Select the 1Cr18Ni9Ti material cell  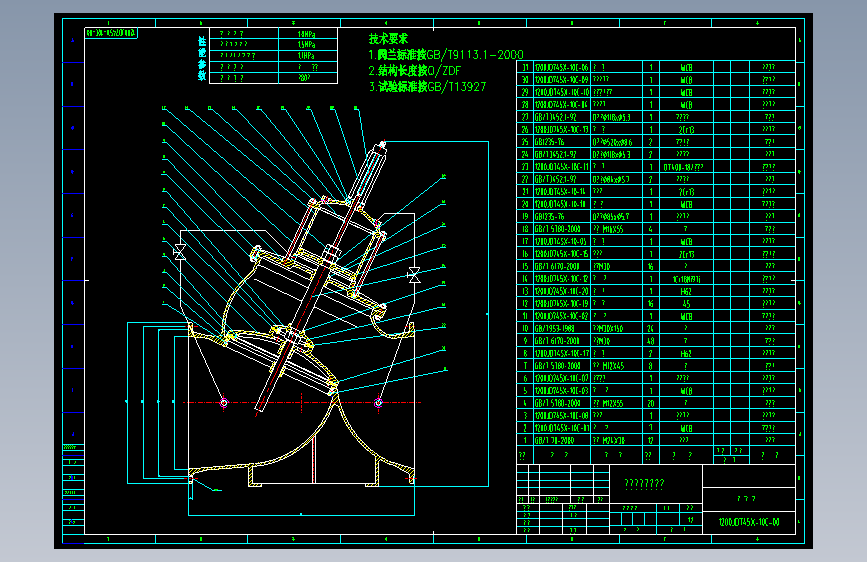click(686, 279)
